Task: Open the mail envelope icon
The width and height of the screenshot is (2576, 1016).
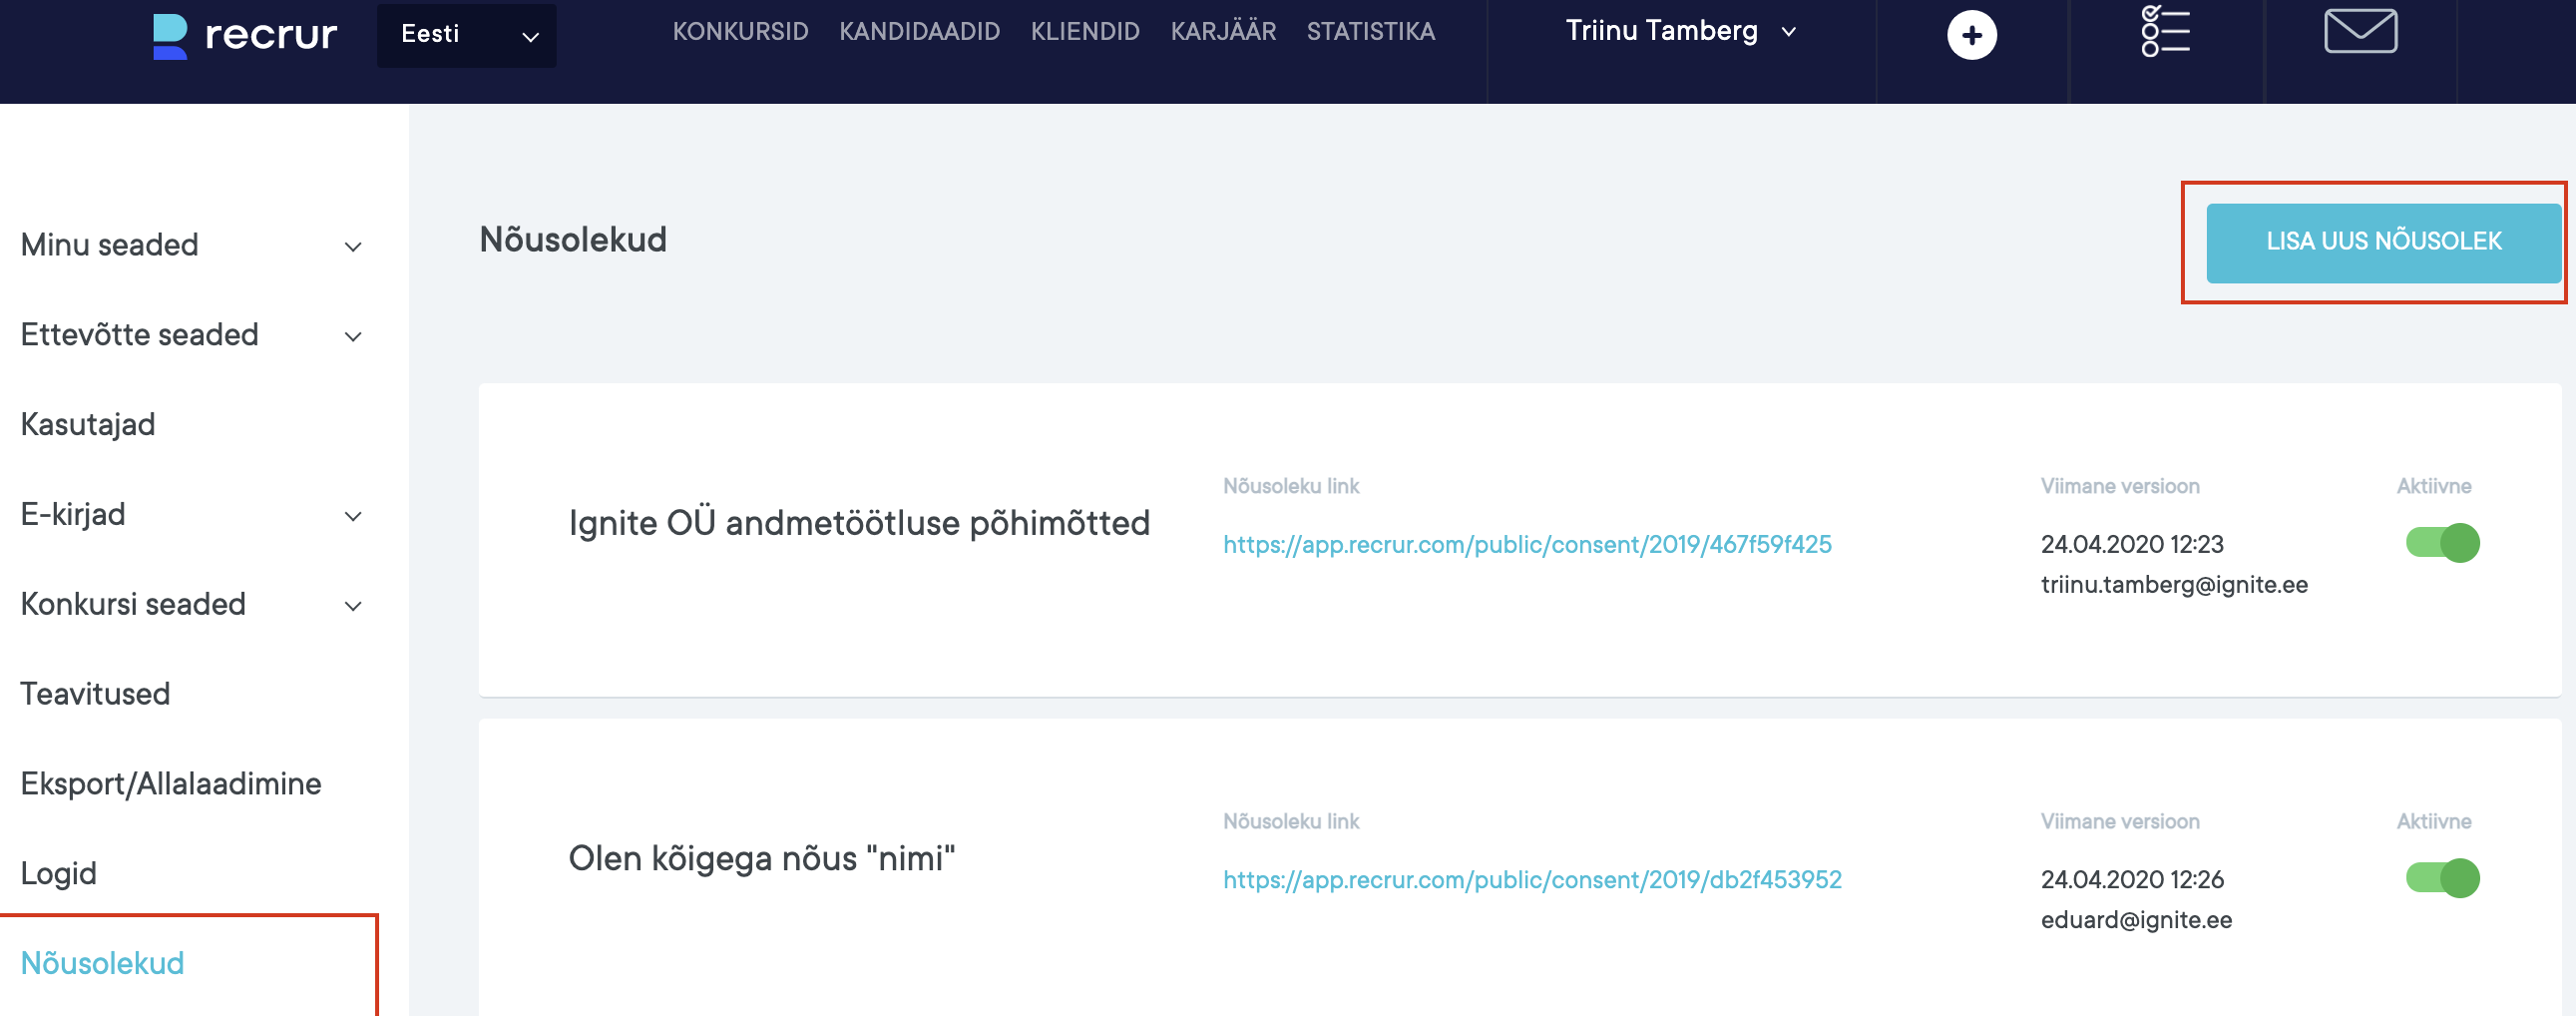Action: click(2360, 31)
